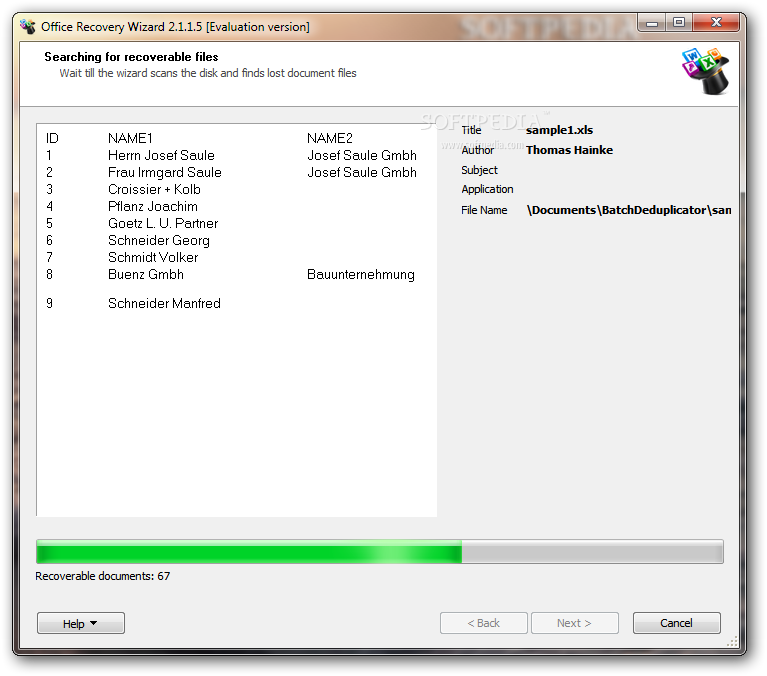Click the 'Croissier + Kolb' entry

tap(154, 189)
